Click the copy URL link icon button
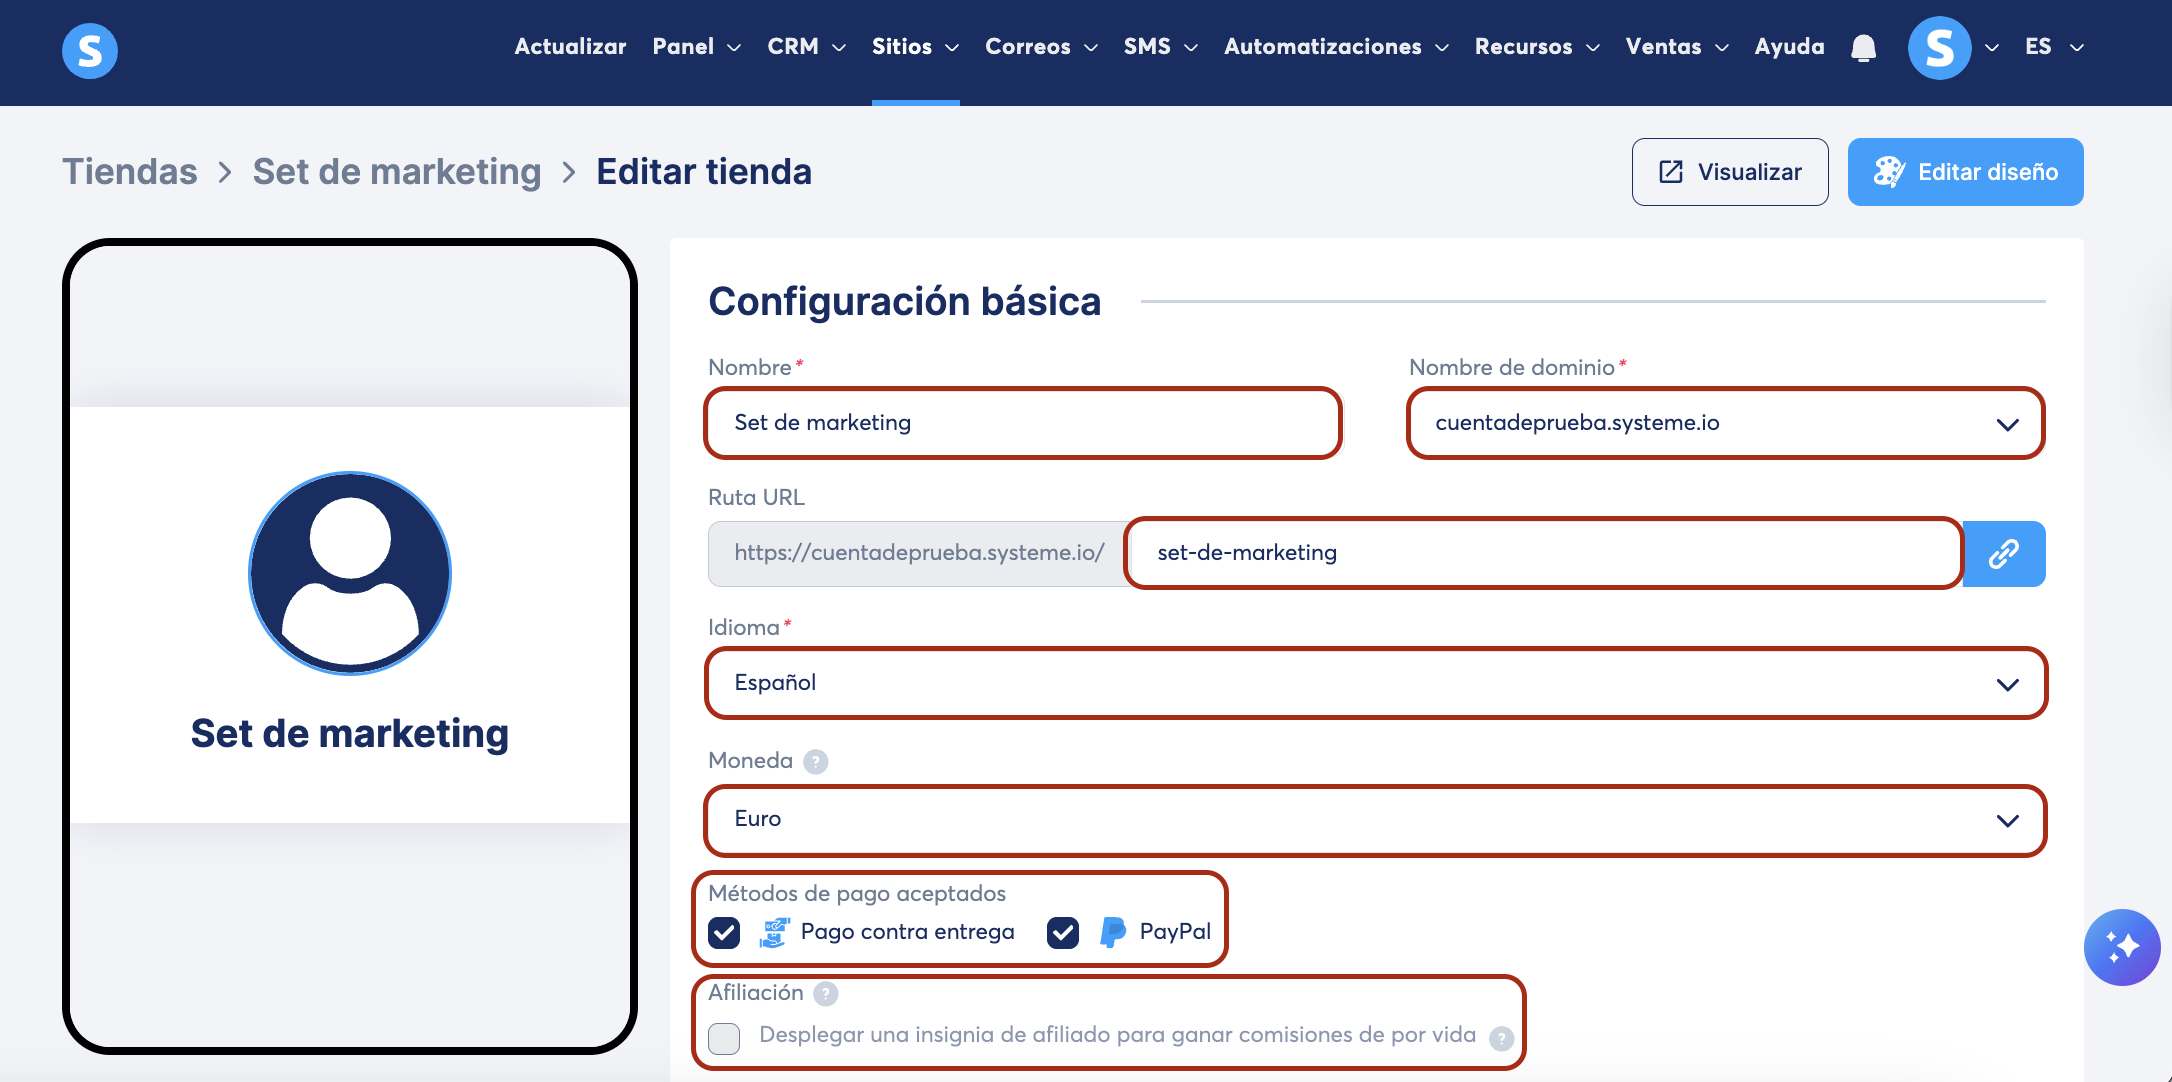This screenshot has height=1082, width=2172. tap(2004, 553)
